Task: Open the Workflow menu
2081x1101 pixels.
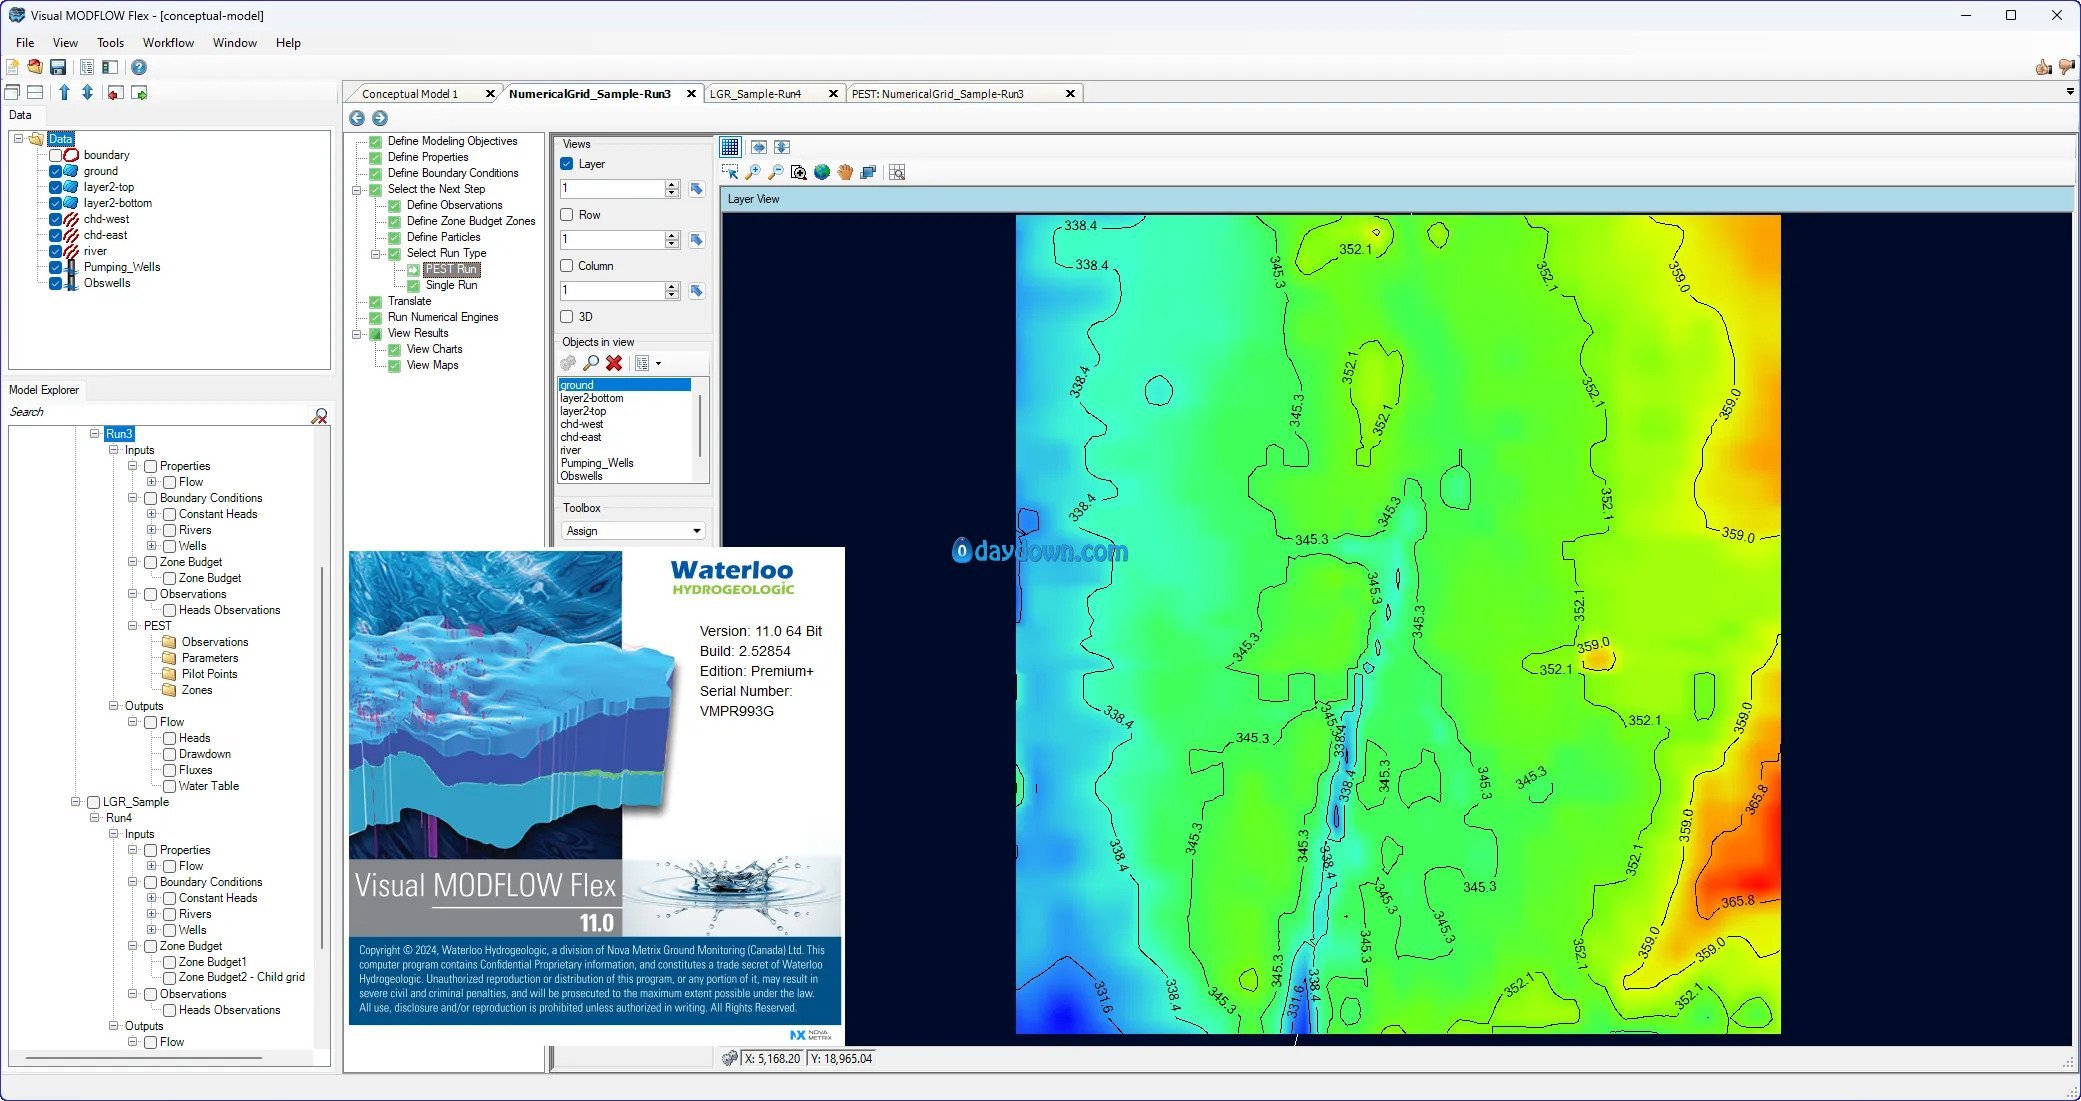Action: [168, 43]
